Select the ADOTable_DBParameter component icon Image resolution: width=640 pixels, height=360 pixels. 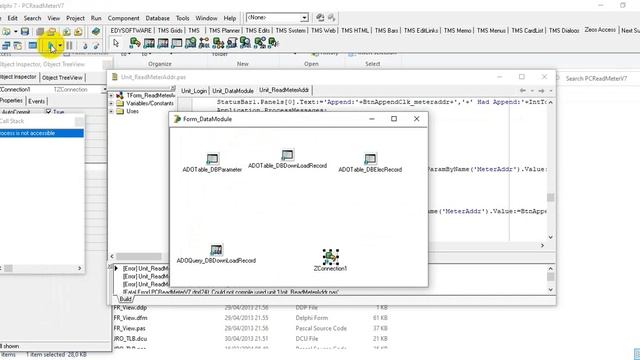click(x=212, y=158)
